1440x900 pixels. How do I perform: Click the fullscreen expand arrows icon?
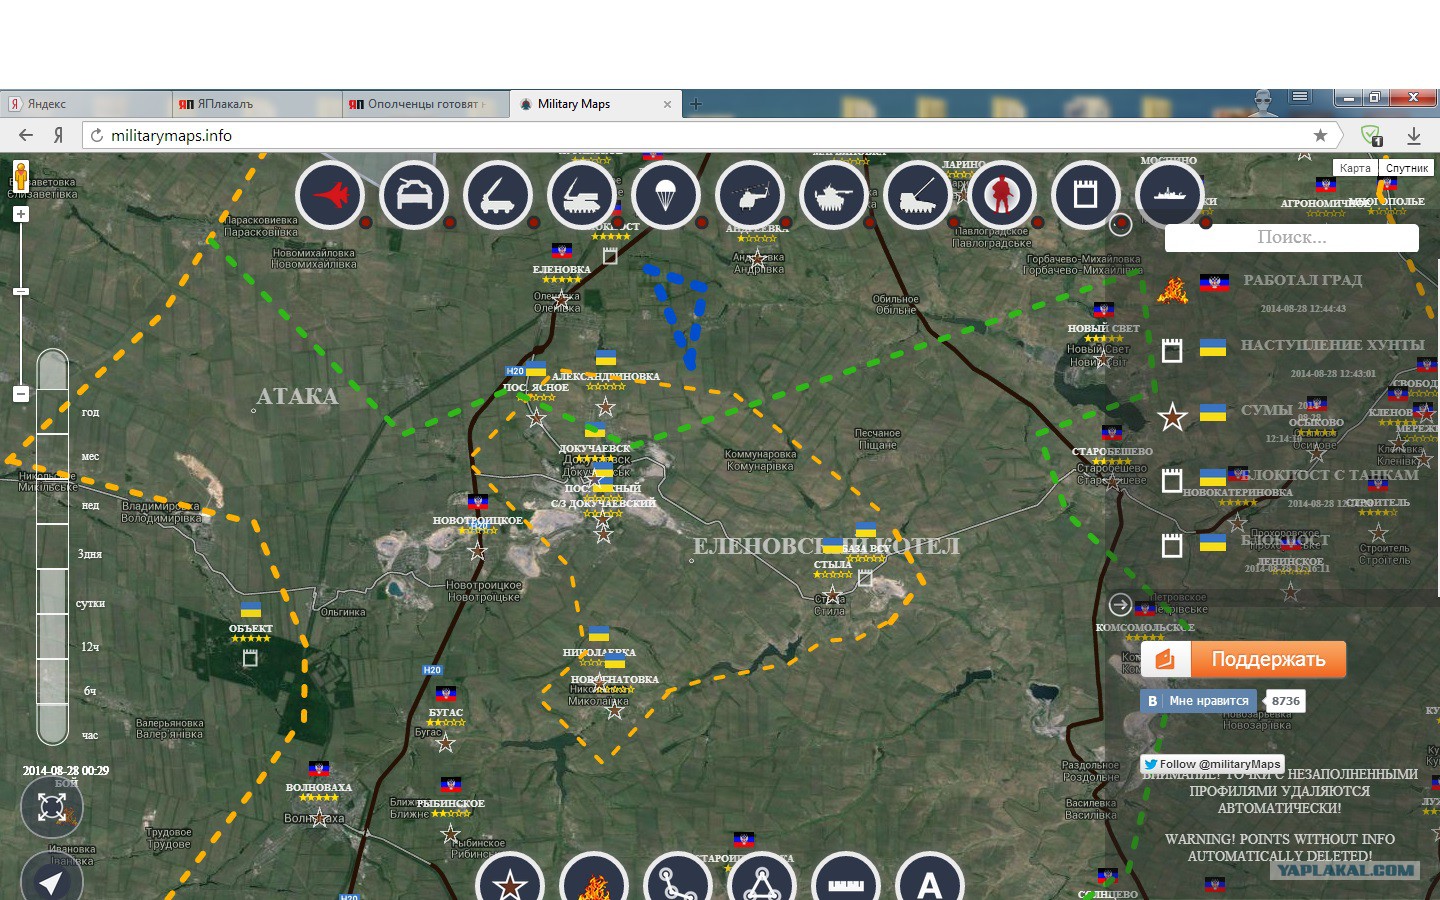pos(51,806)
